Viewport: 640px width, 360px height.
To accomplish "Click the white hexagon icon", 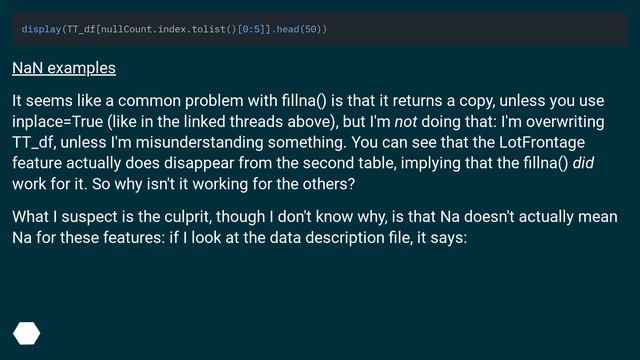I will (27, 333).
